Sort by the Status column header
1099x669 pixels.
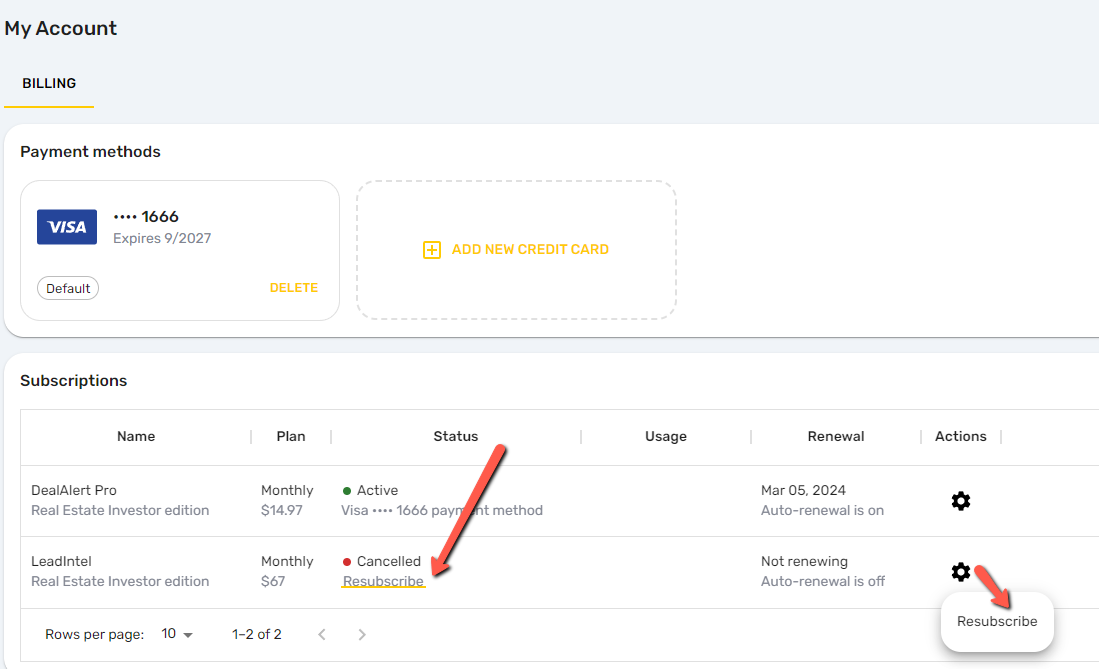456,436
